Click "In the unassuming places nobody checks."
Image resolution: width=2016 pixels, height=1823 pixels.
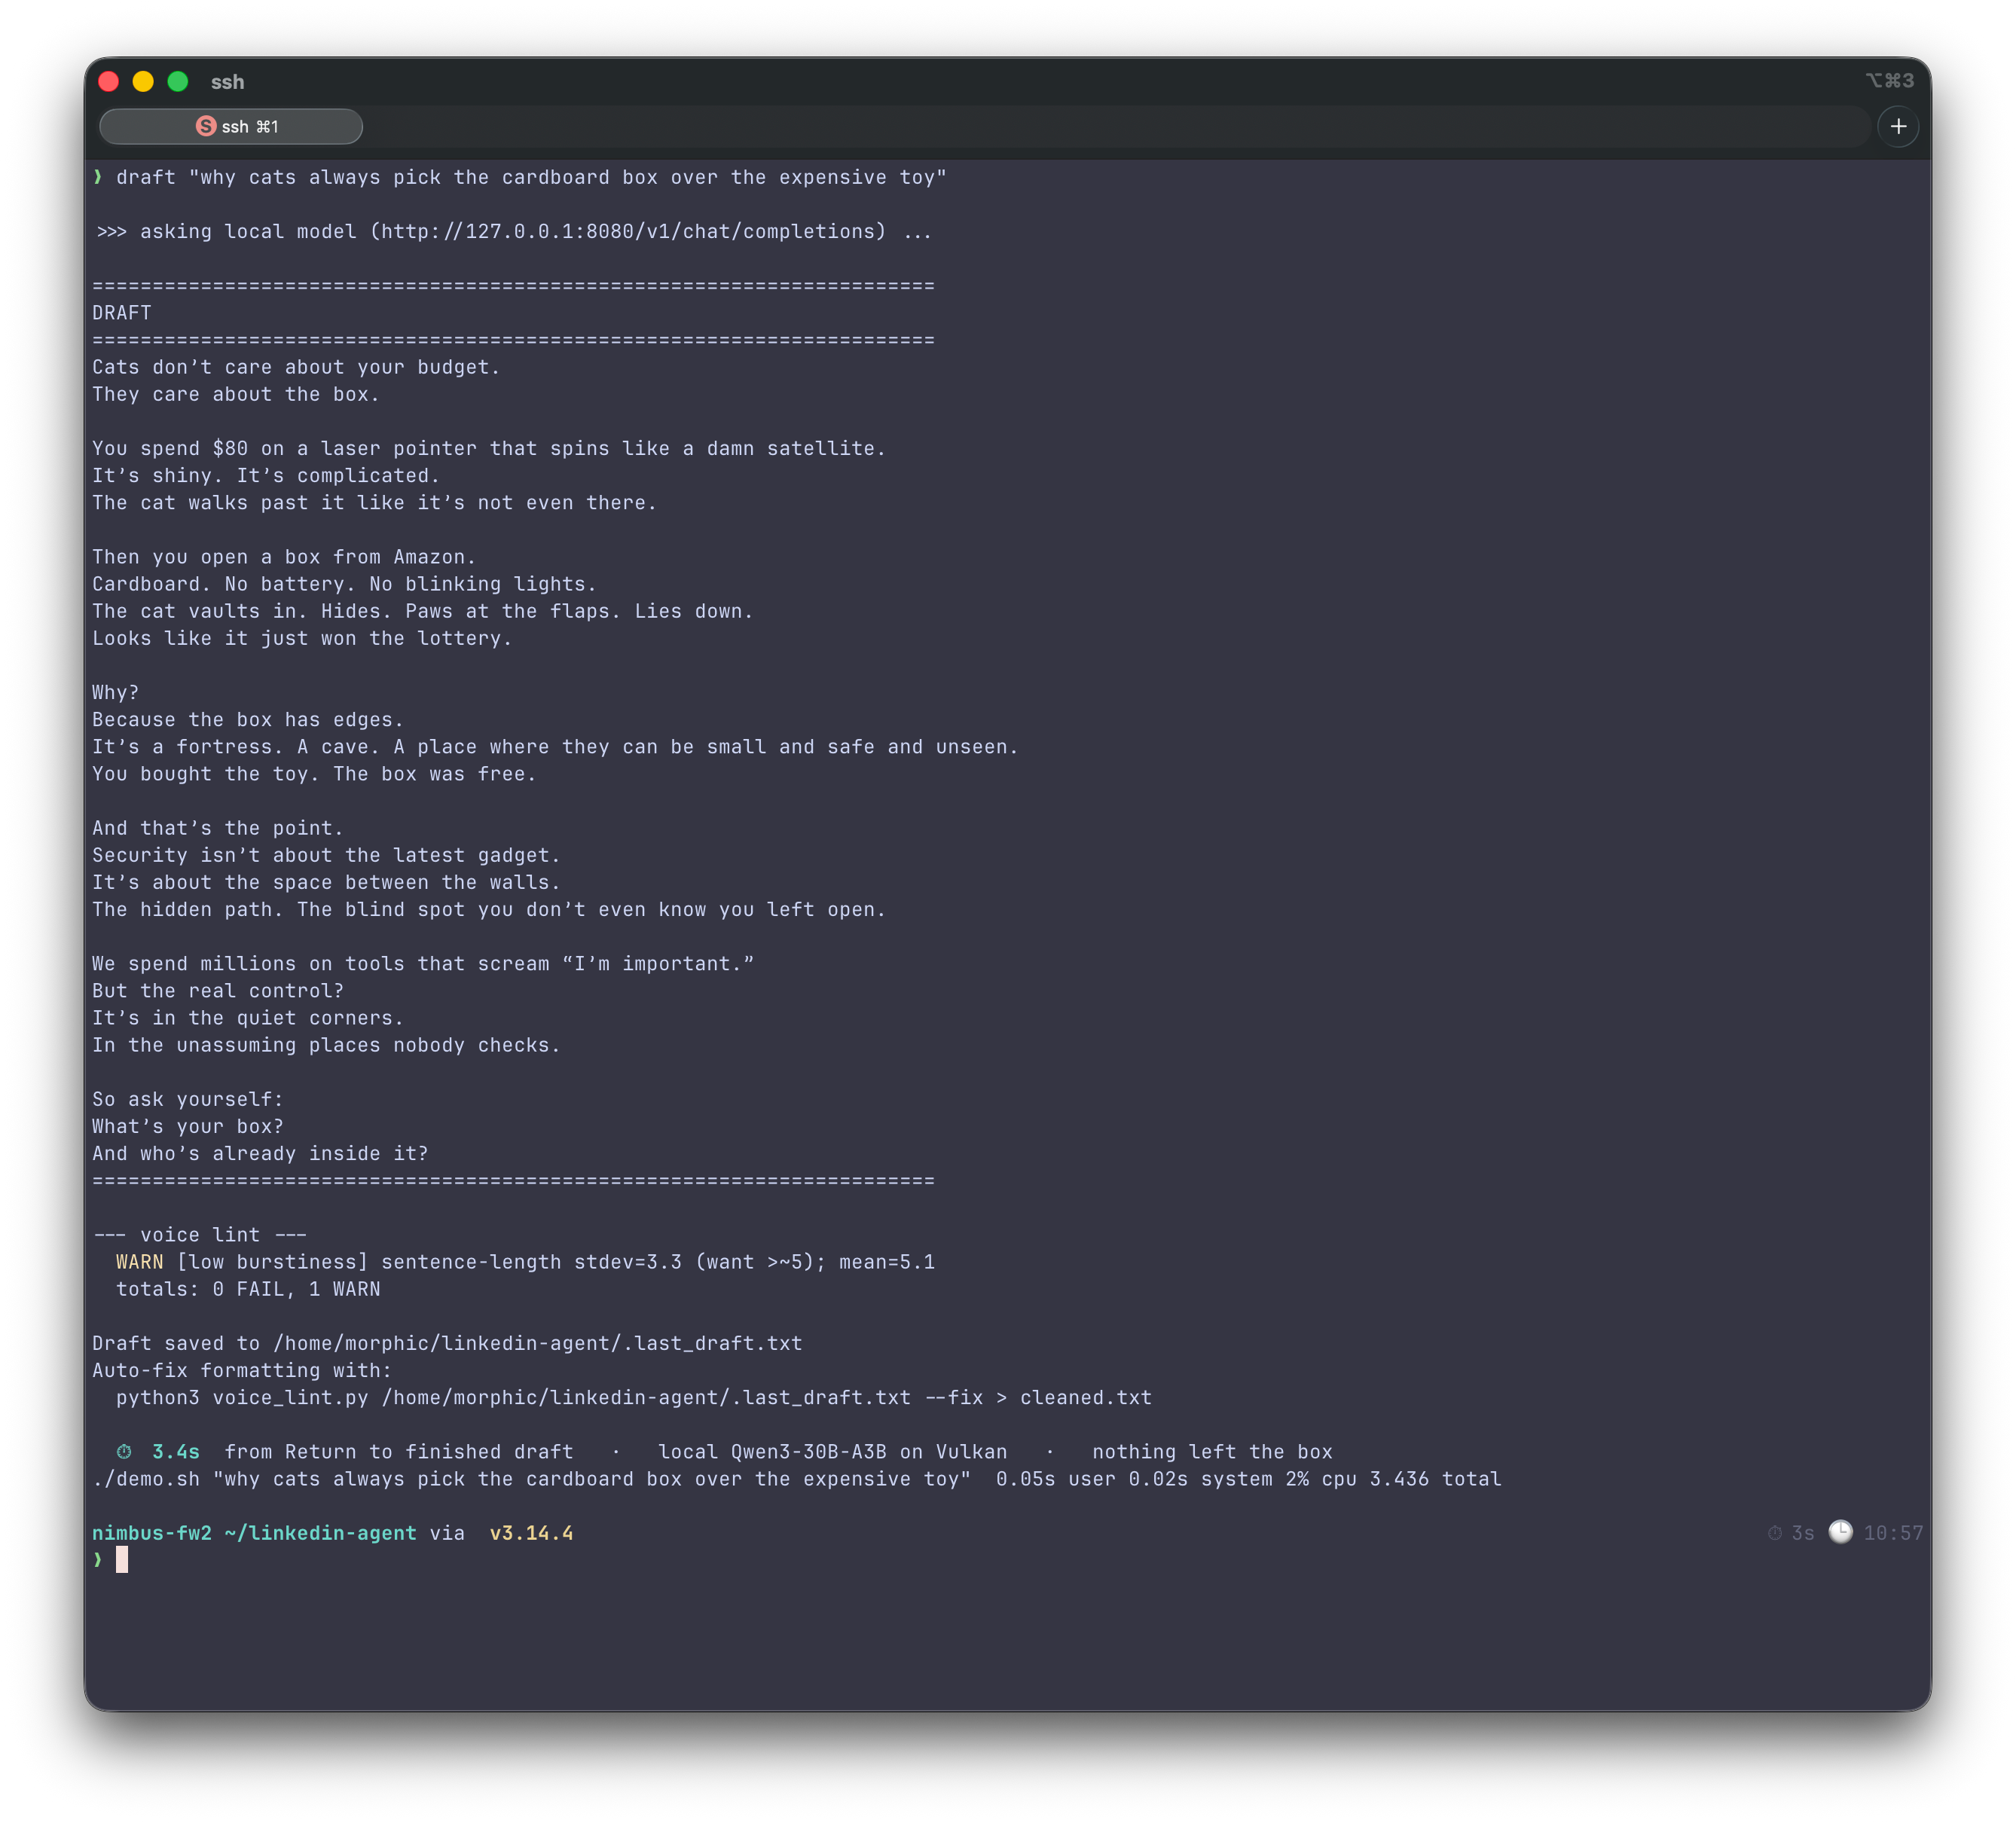point(326,1045)
